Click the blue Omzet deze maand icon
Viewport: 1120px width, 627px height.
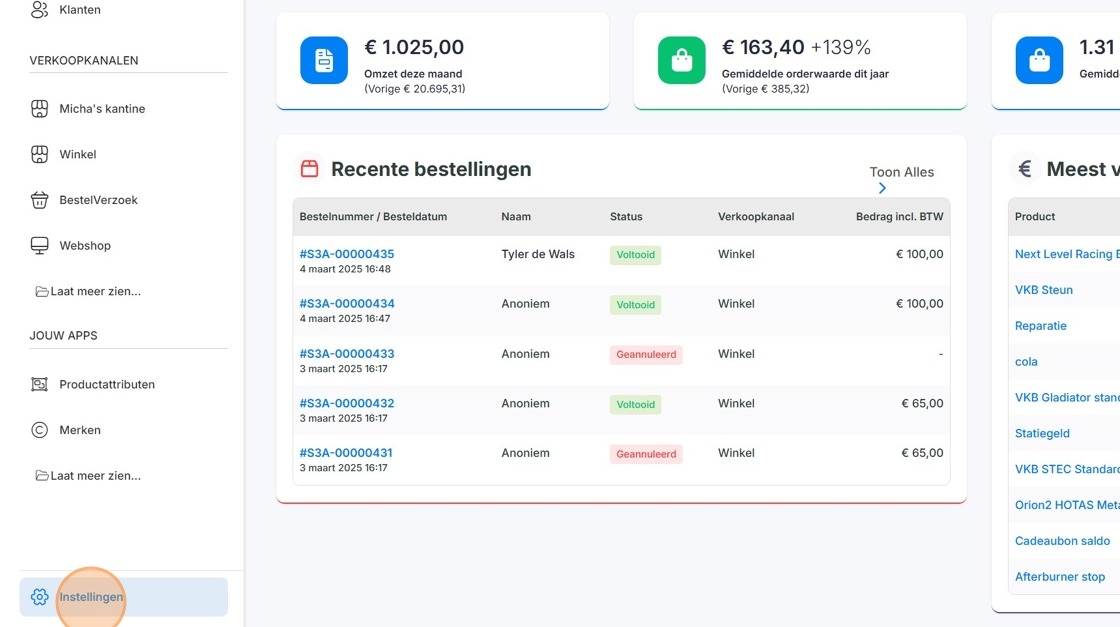[x=324, y=60]
